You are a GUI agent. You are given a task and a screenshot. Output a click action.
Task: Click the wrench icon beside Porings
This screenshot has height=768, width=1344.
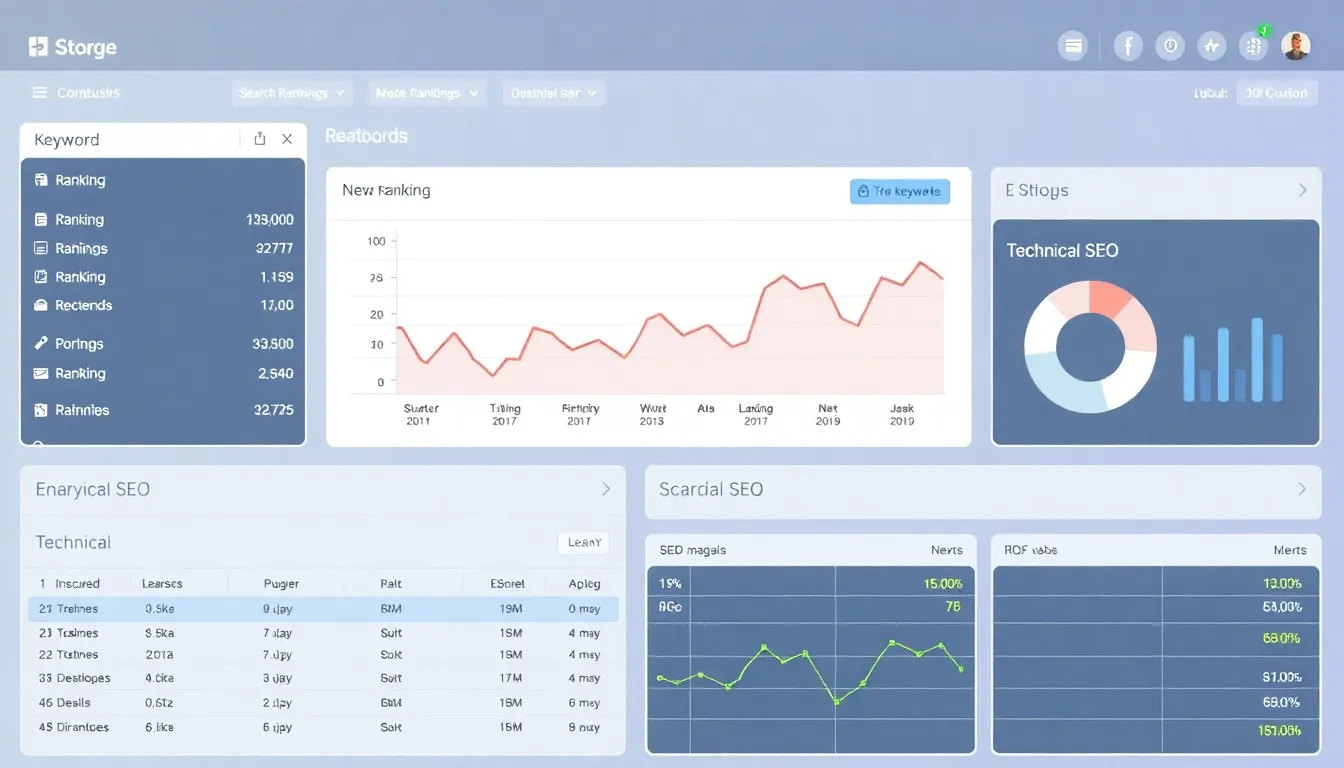(41, 343)
